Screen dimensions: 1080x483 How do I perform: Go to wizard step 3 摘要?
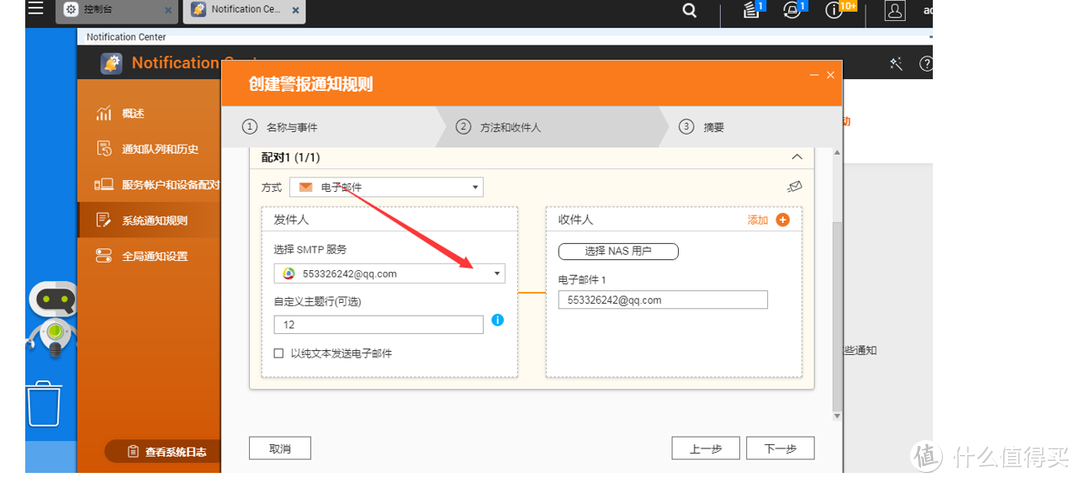702,127
